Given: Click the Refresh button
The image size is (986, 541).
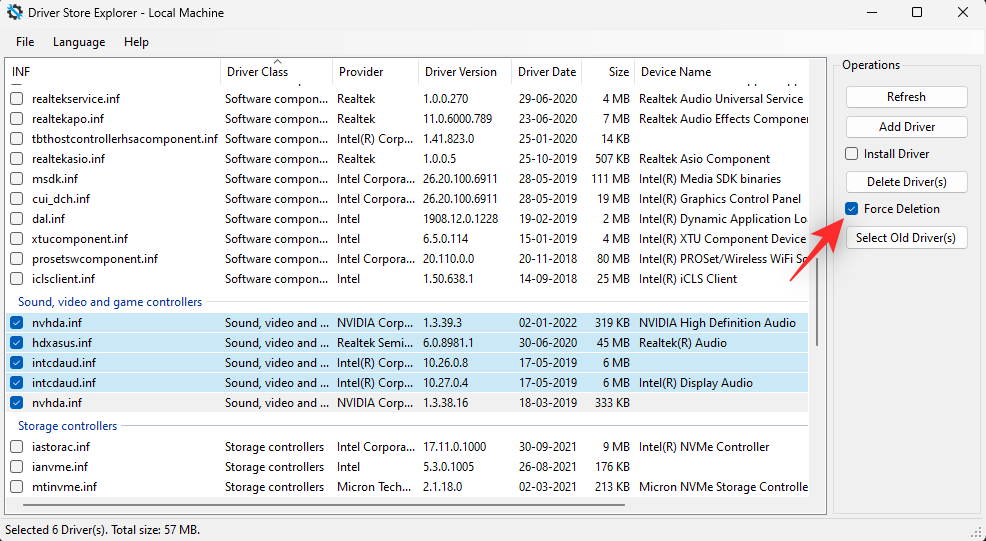Looking at the screenshot, I should [x=906, y=97].
